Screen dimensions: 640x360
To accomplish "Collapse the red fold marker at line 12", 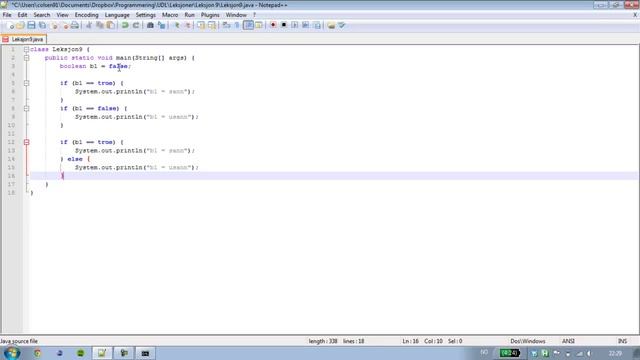I will click(x=27, y=142).
